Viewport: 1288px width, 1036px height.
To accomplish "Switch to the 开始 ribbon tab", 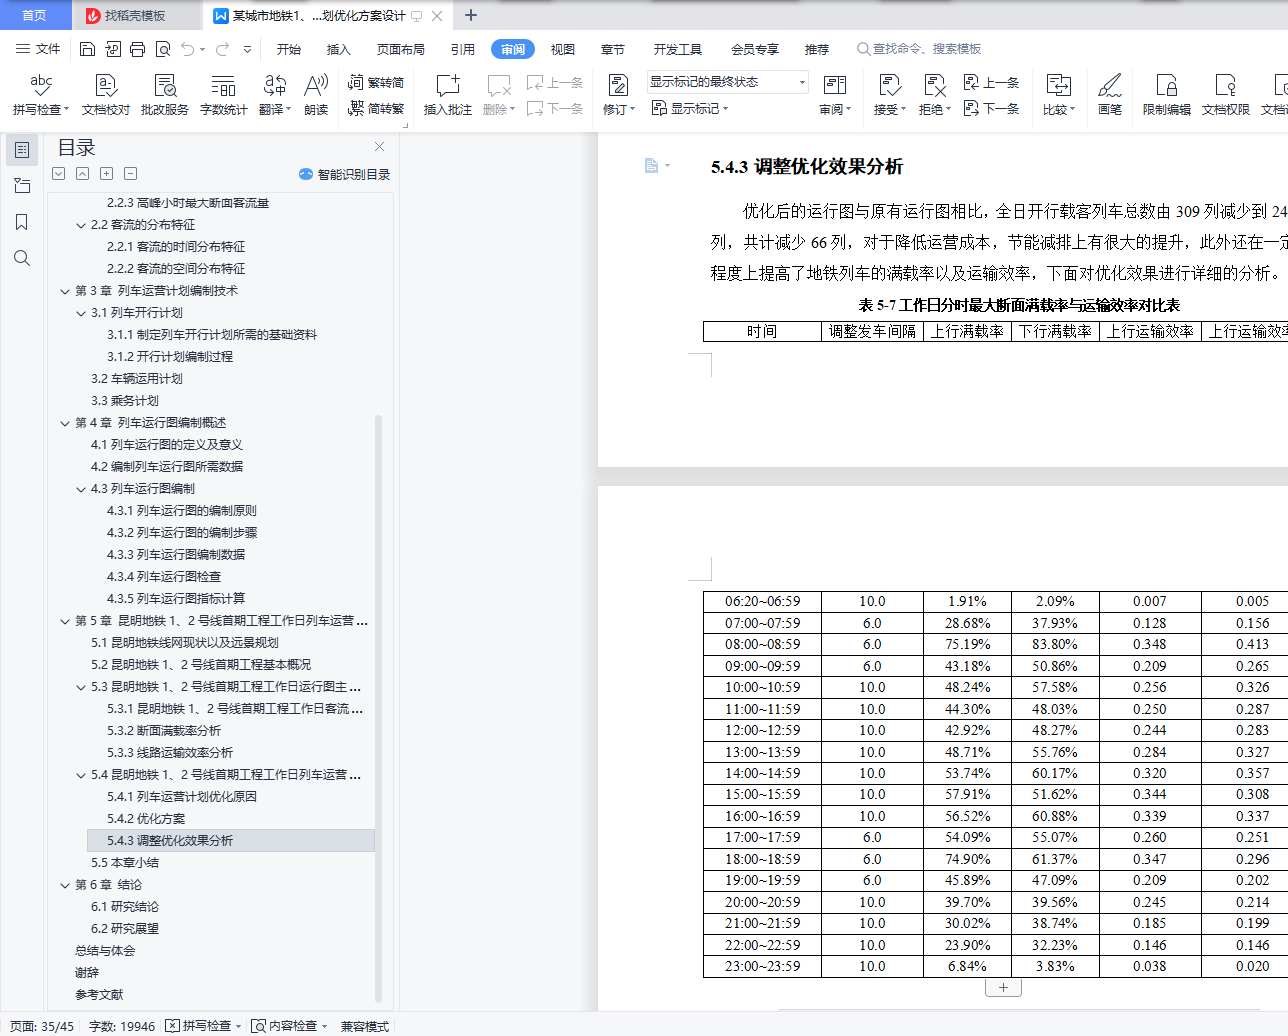I will [x=289, y=49].
